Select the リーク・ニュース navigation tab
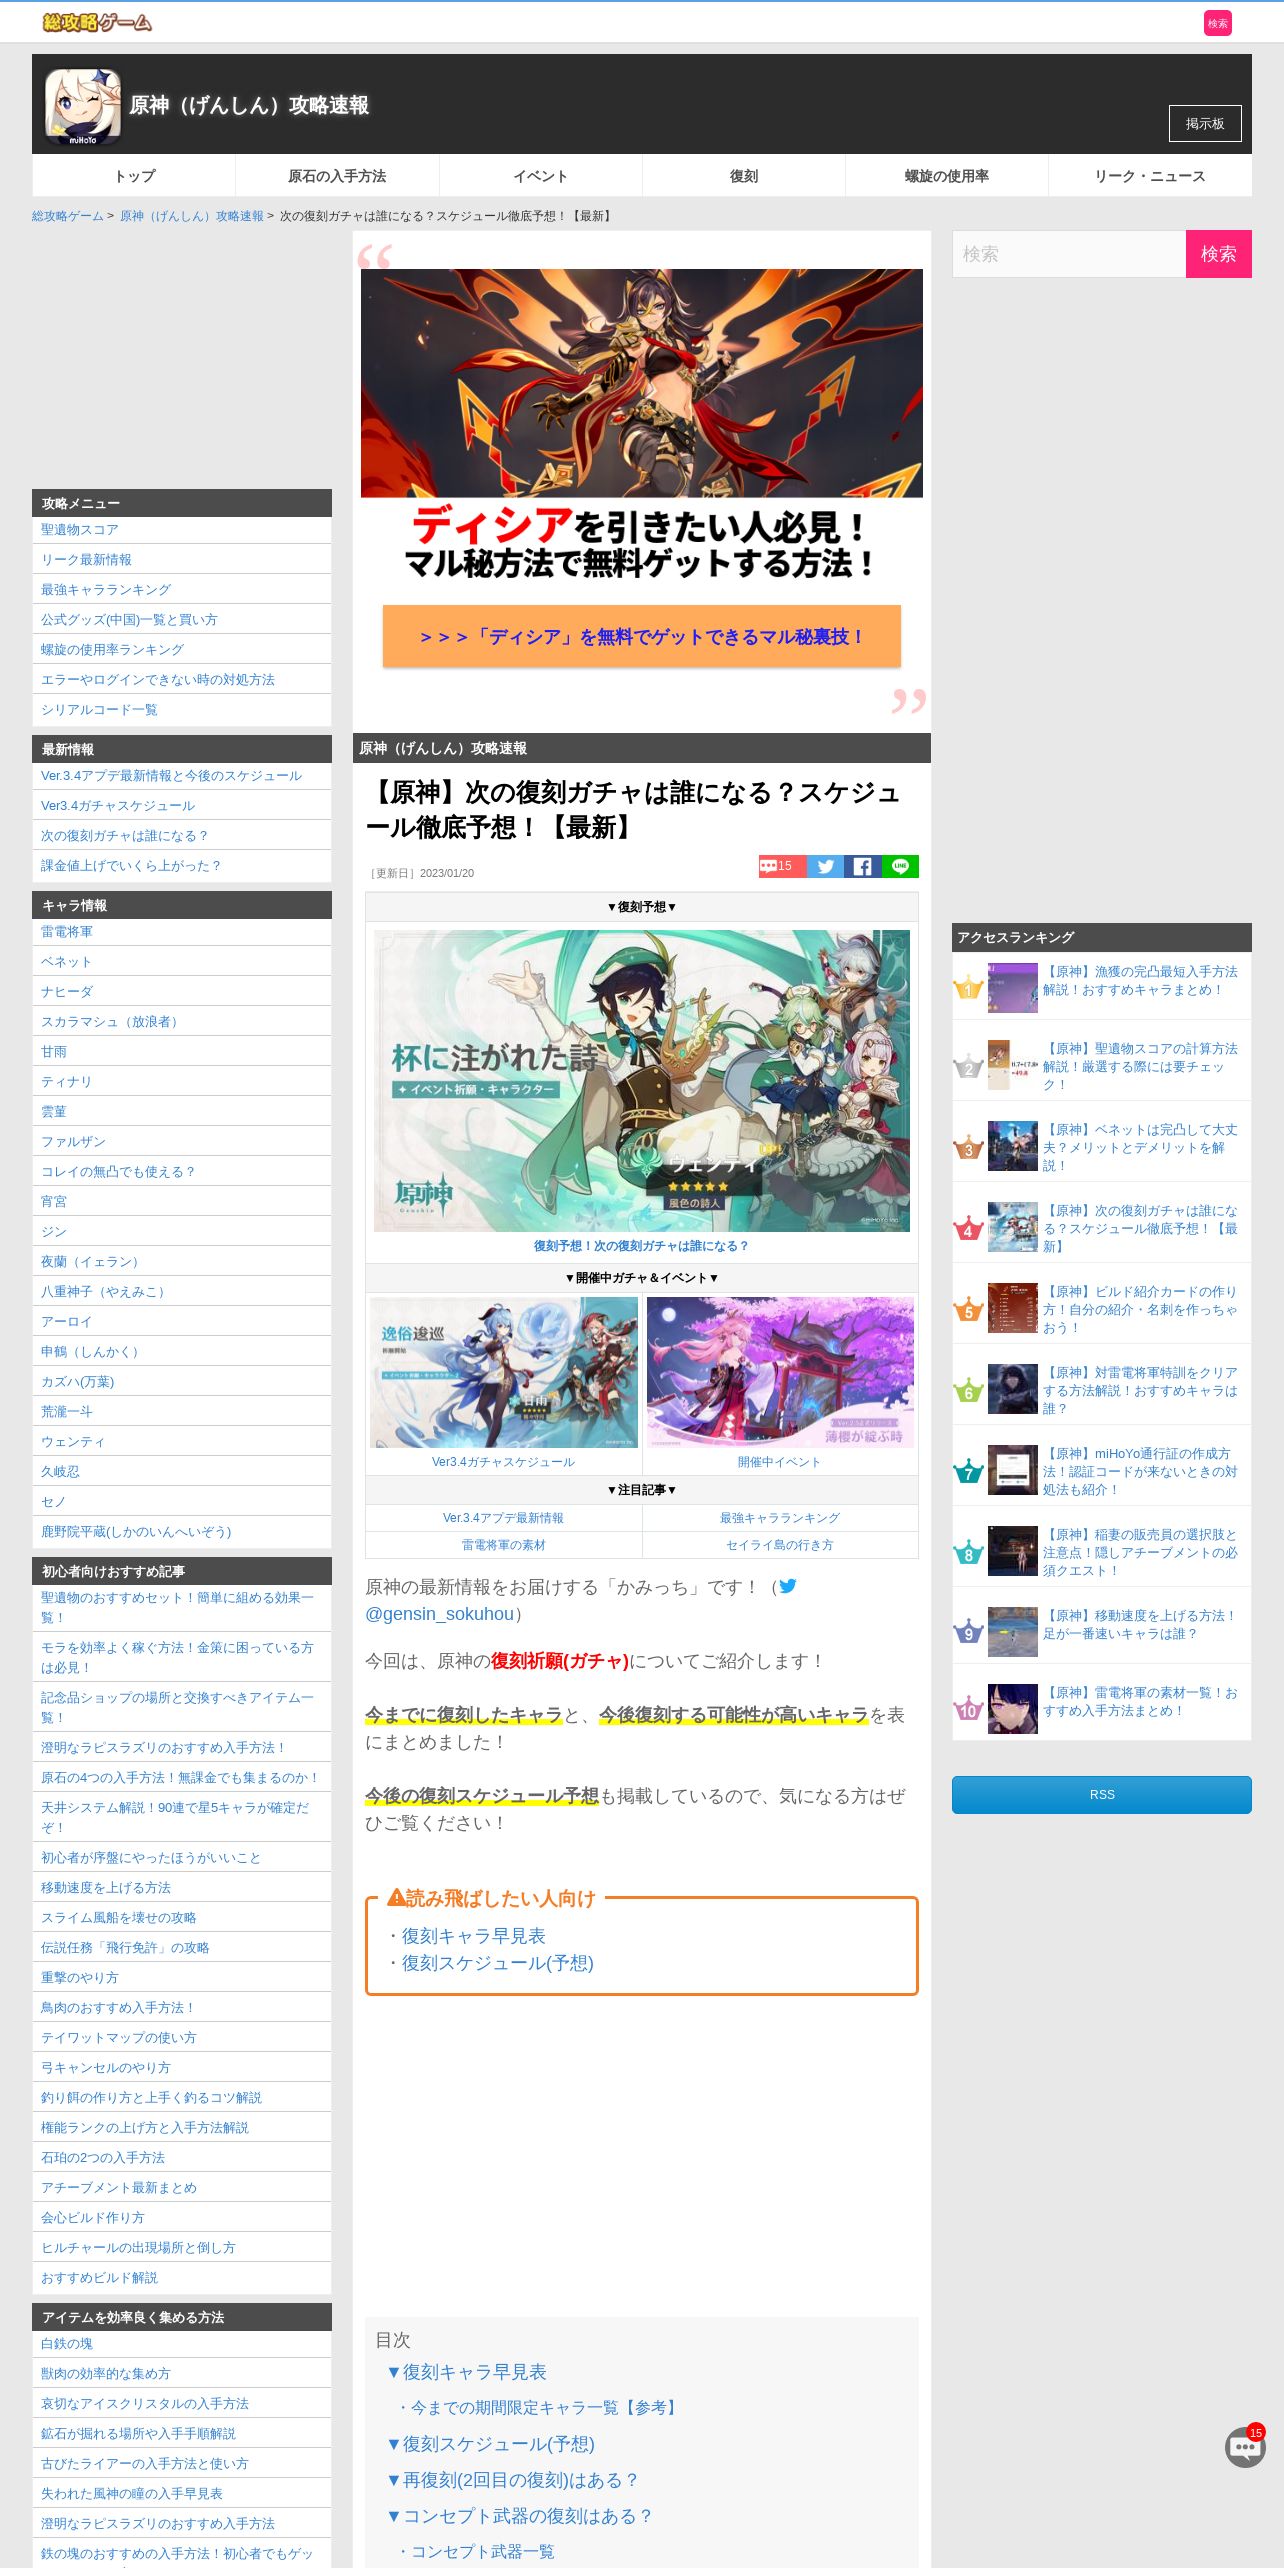This screenshot has height=2568, width=1284. (1150, 176)
